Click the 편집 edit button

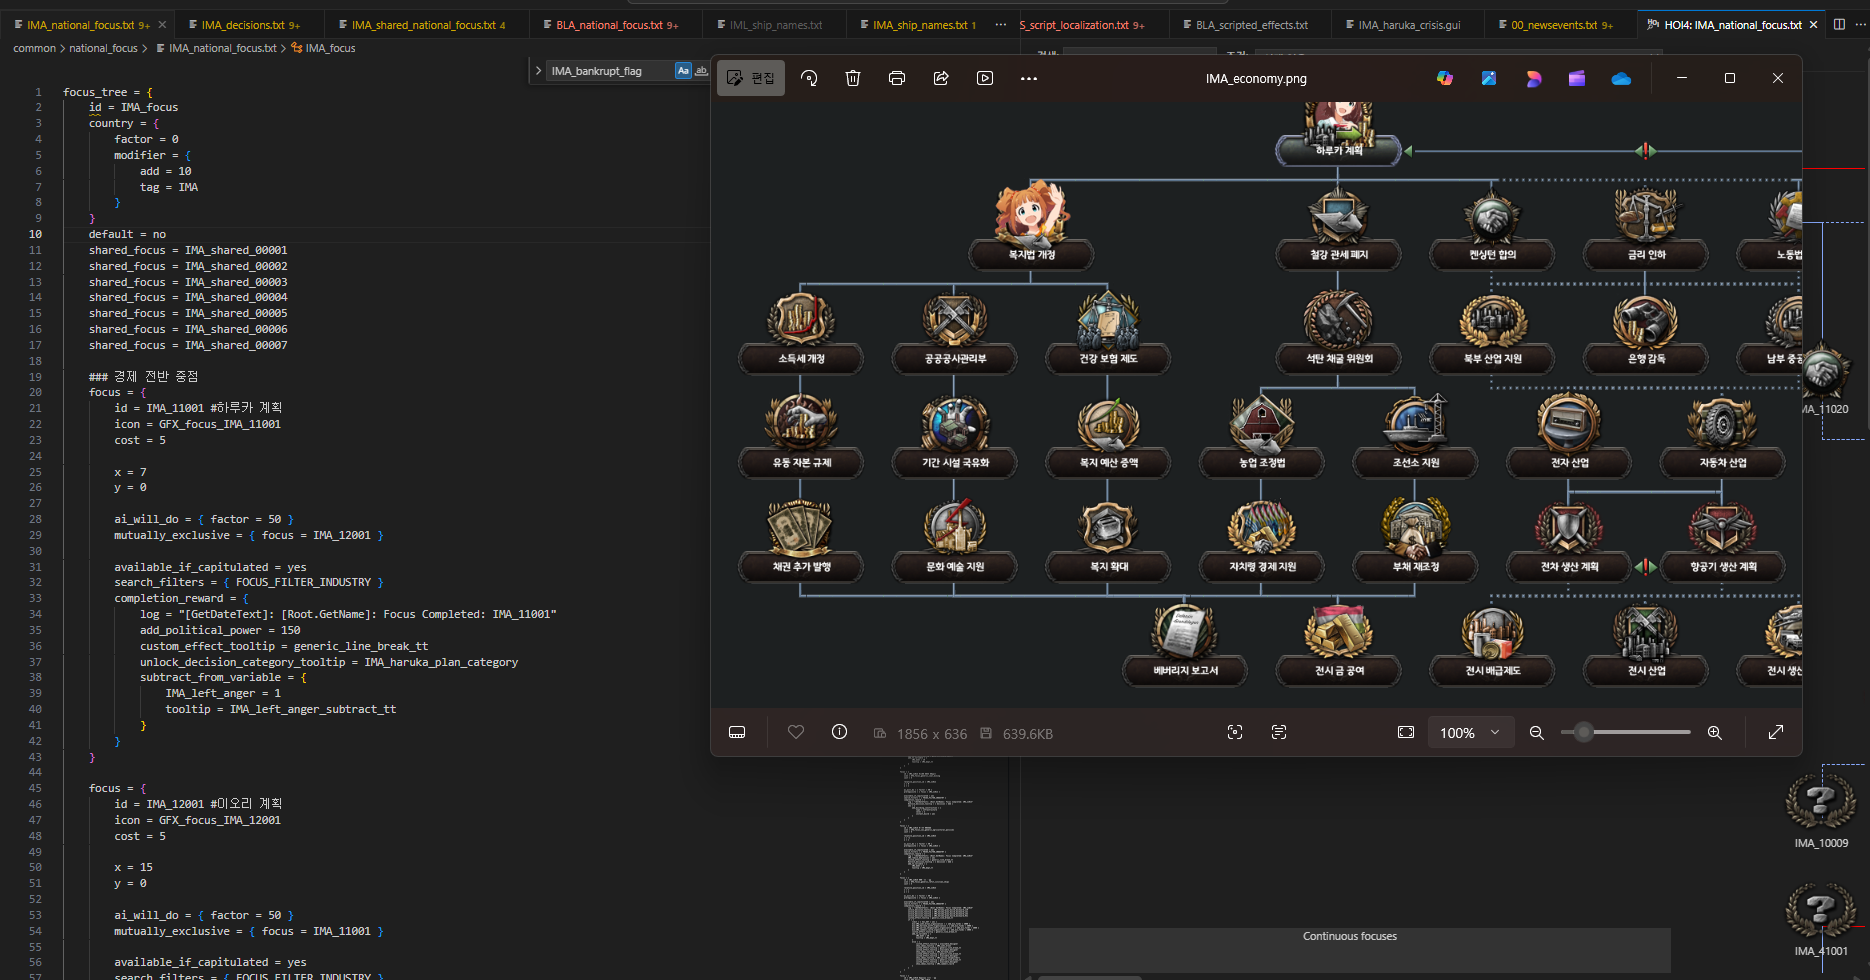(751, 78)
